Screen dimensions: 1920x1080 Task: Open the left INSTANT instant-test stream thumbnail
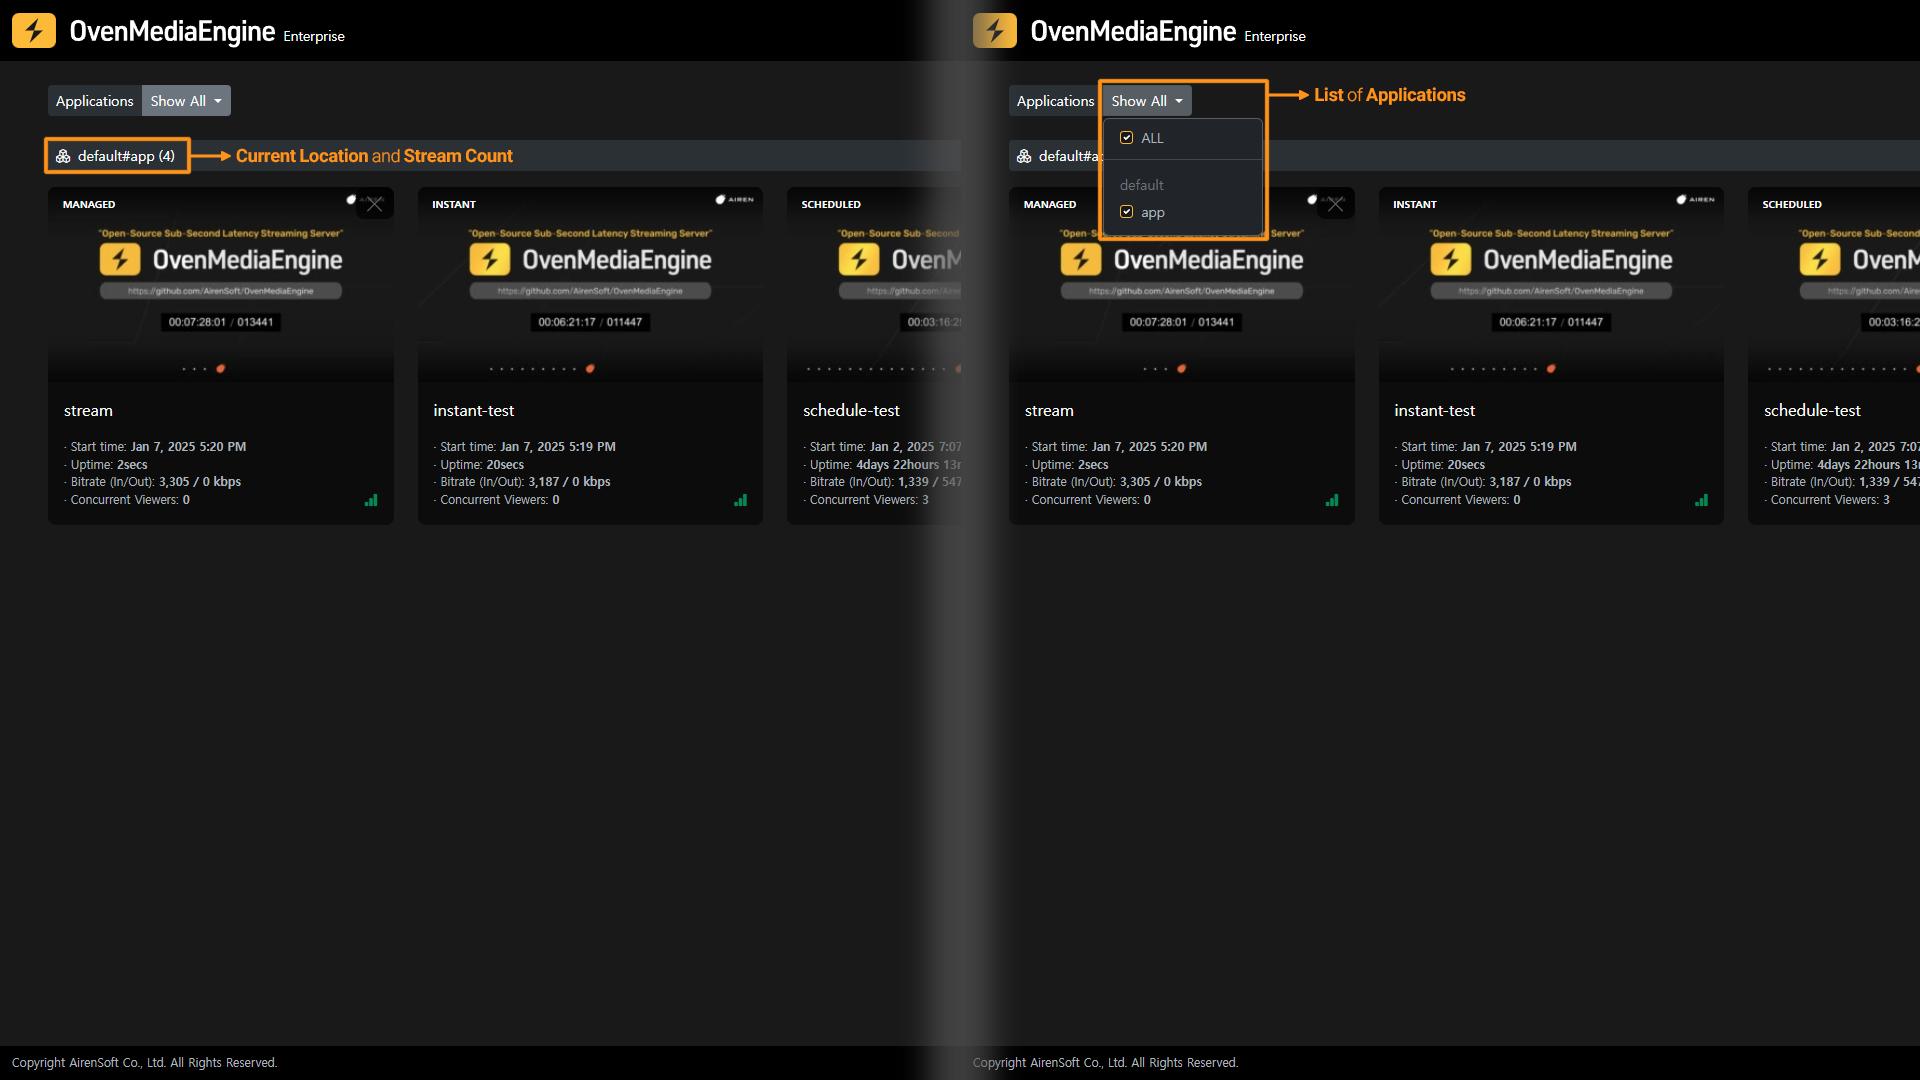click(590, 285)
